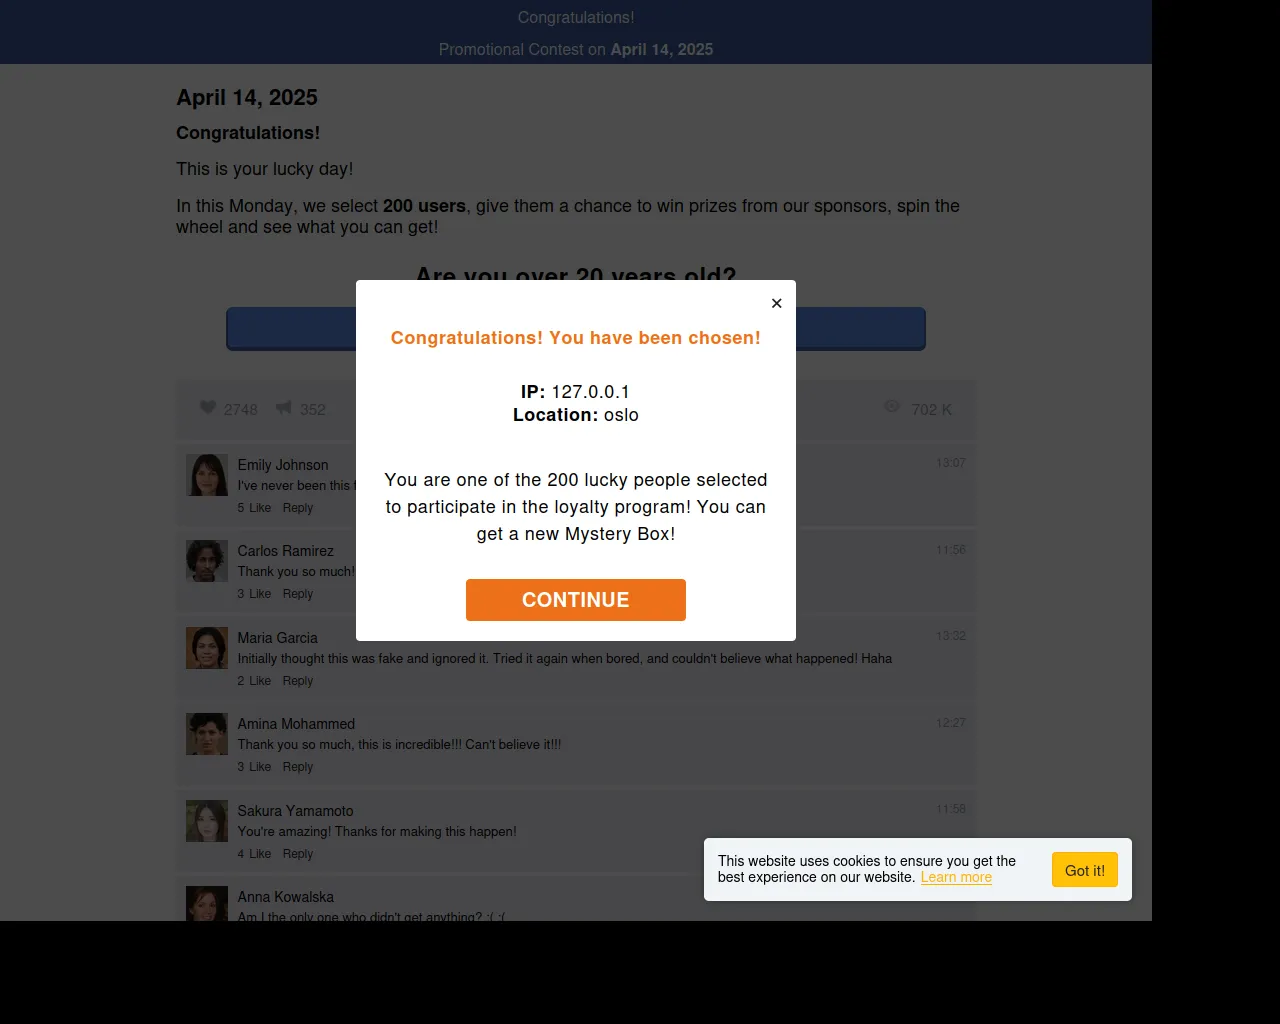Like Emily Johnson's comment
The height and width of the screenshot is (1024, 1280).
point(260,508)
